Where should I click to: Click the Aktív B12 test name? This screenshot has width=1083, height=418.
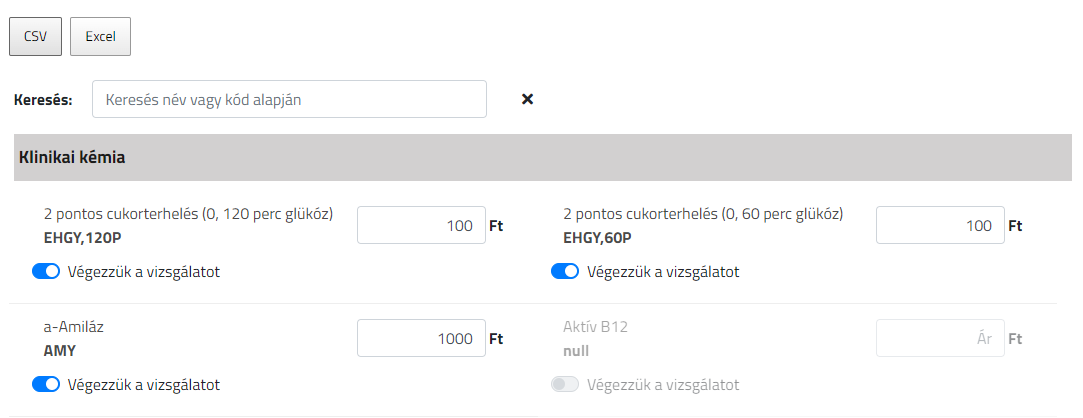[x=595, y=327]
